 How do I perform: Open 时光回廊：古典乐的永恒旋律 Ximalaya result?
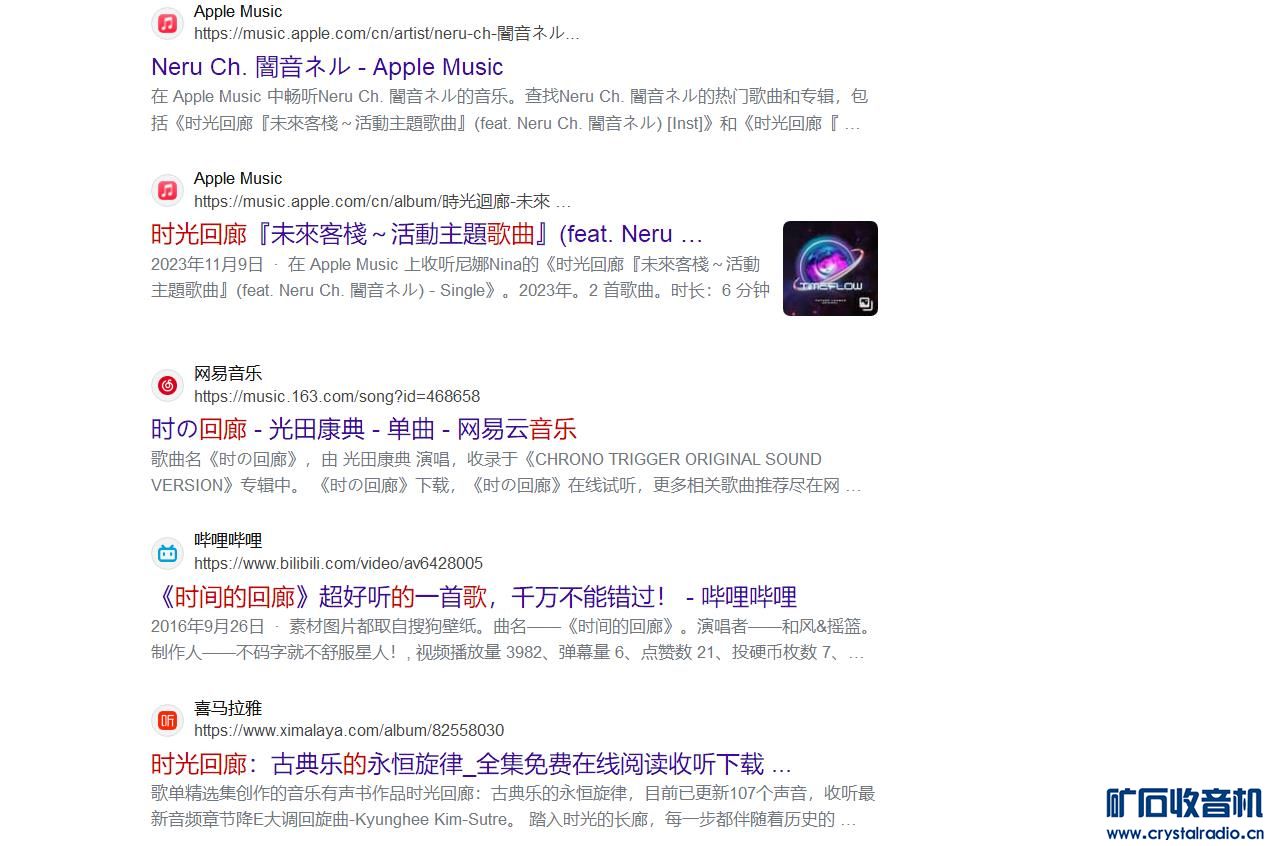[471, 764]
